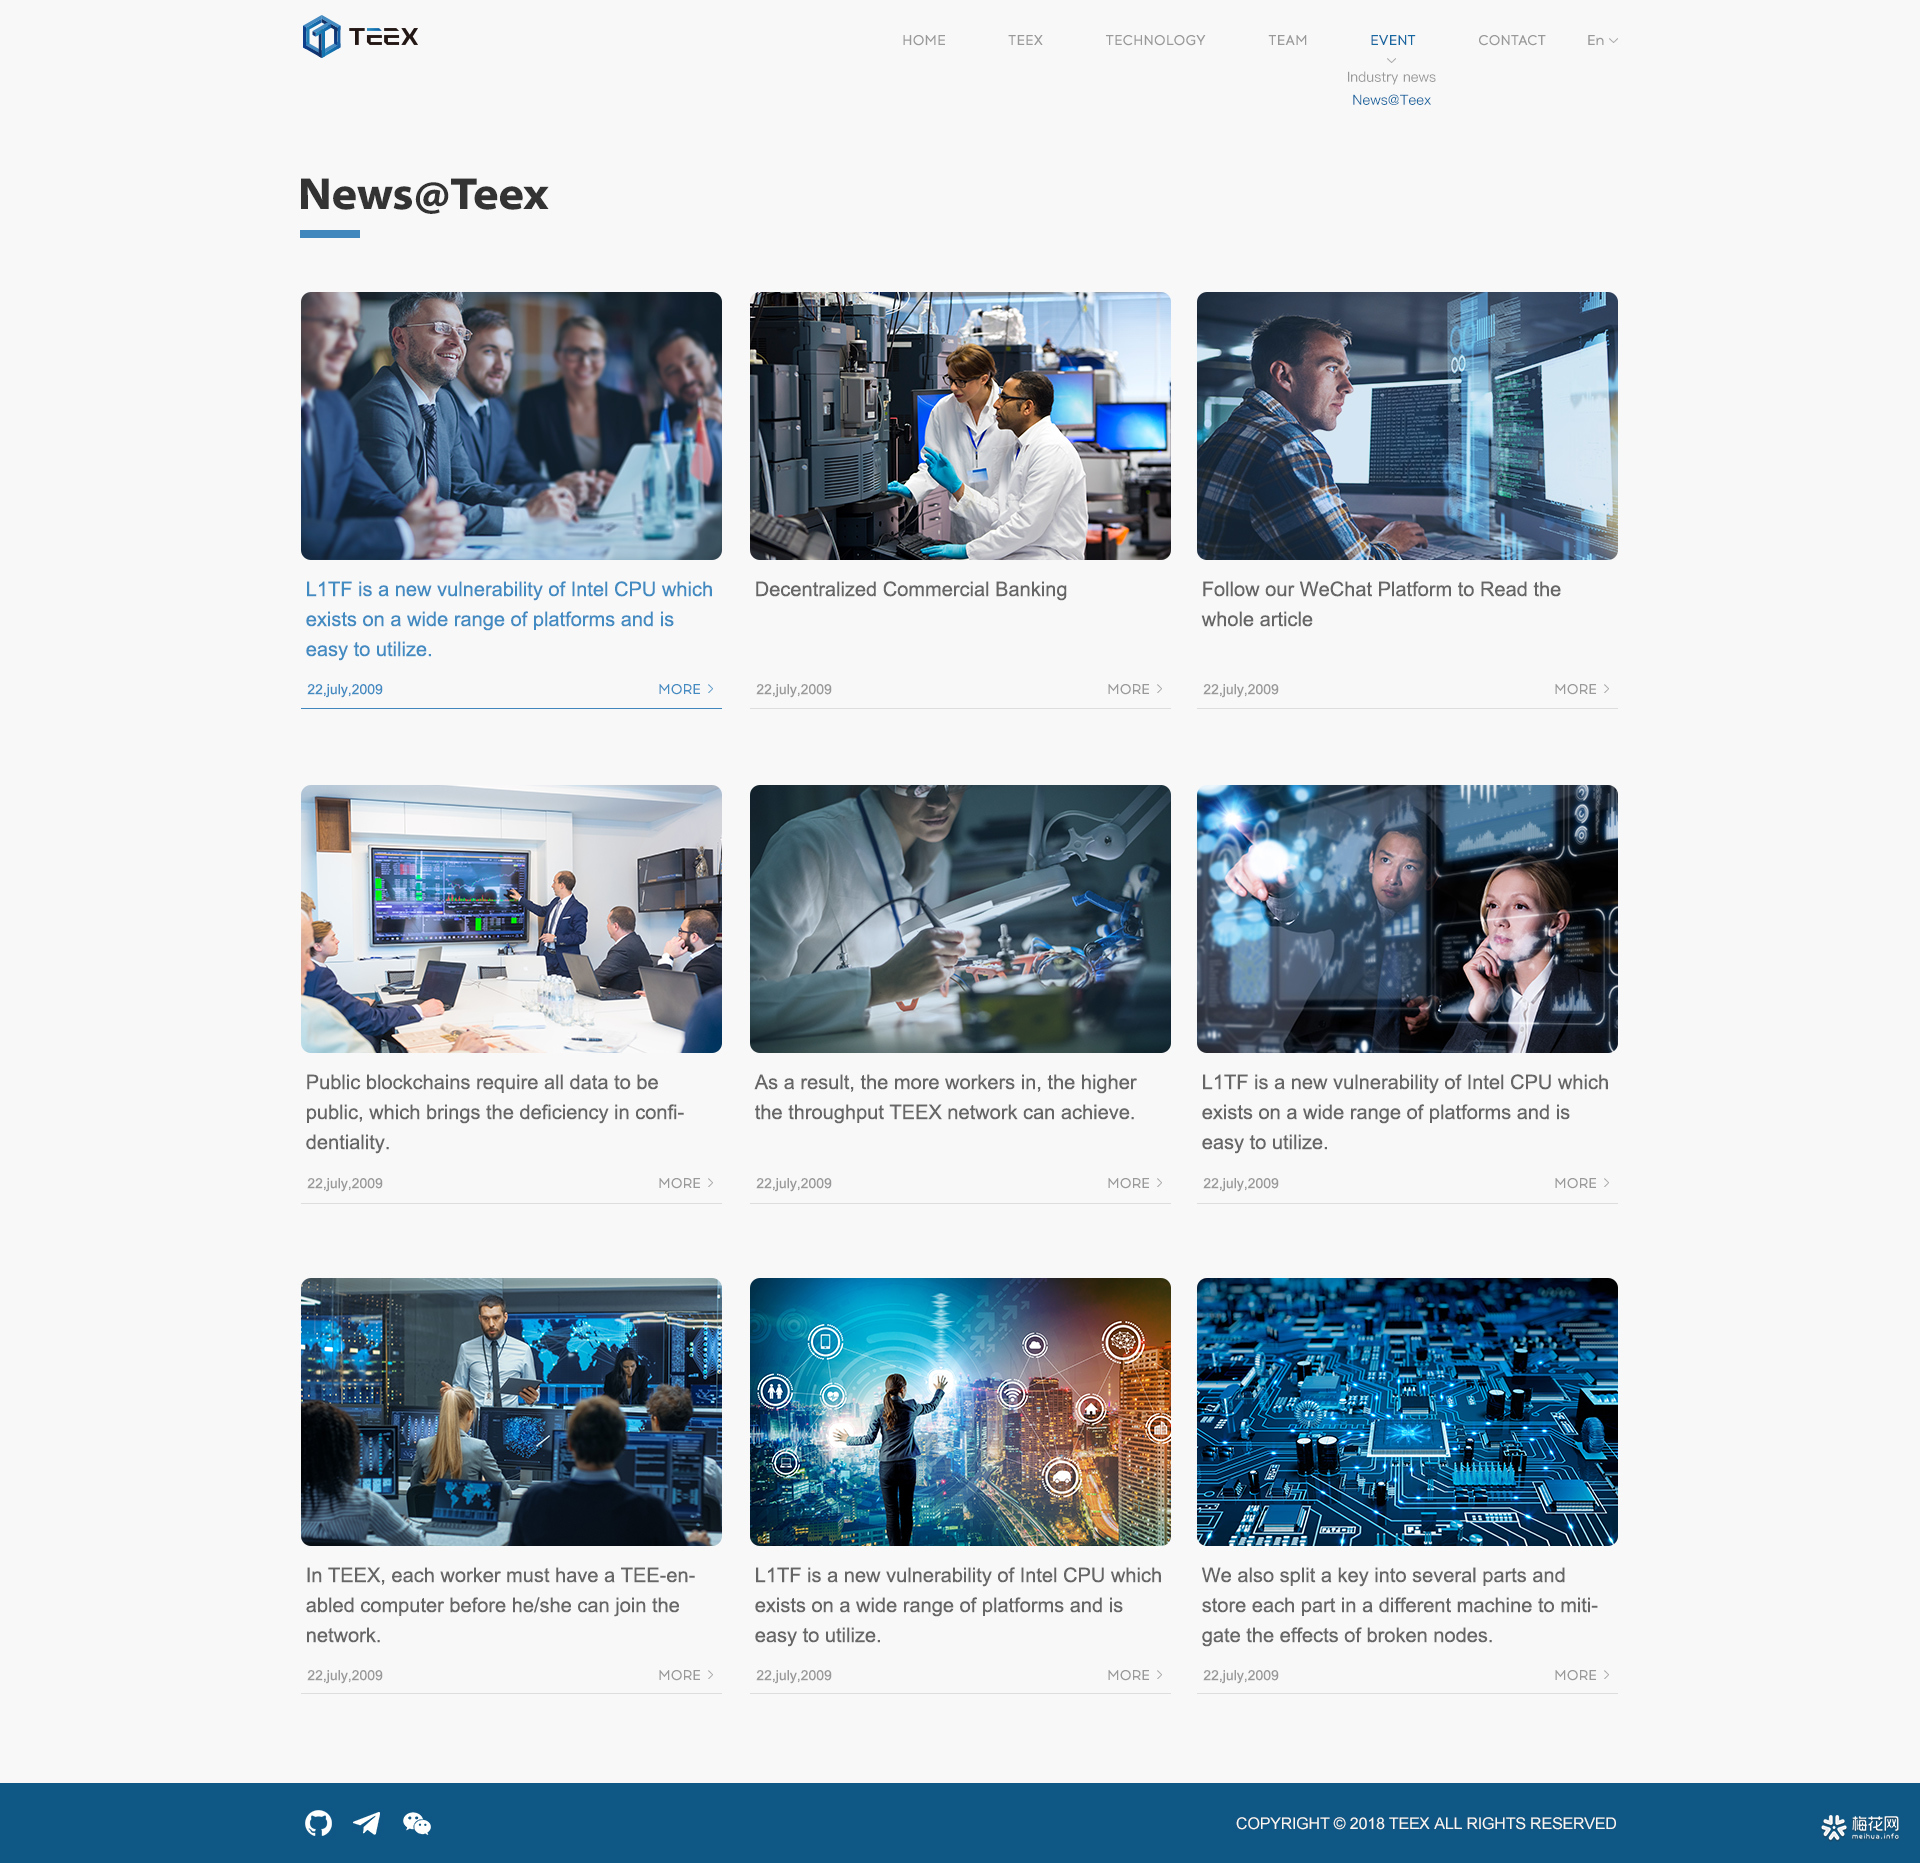Open the control room team thumbnail

pos(511,1412)
